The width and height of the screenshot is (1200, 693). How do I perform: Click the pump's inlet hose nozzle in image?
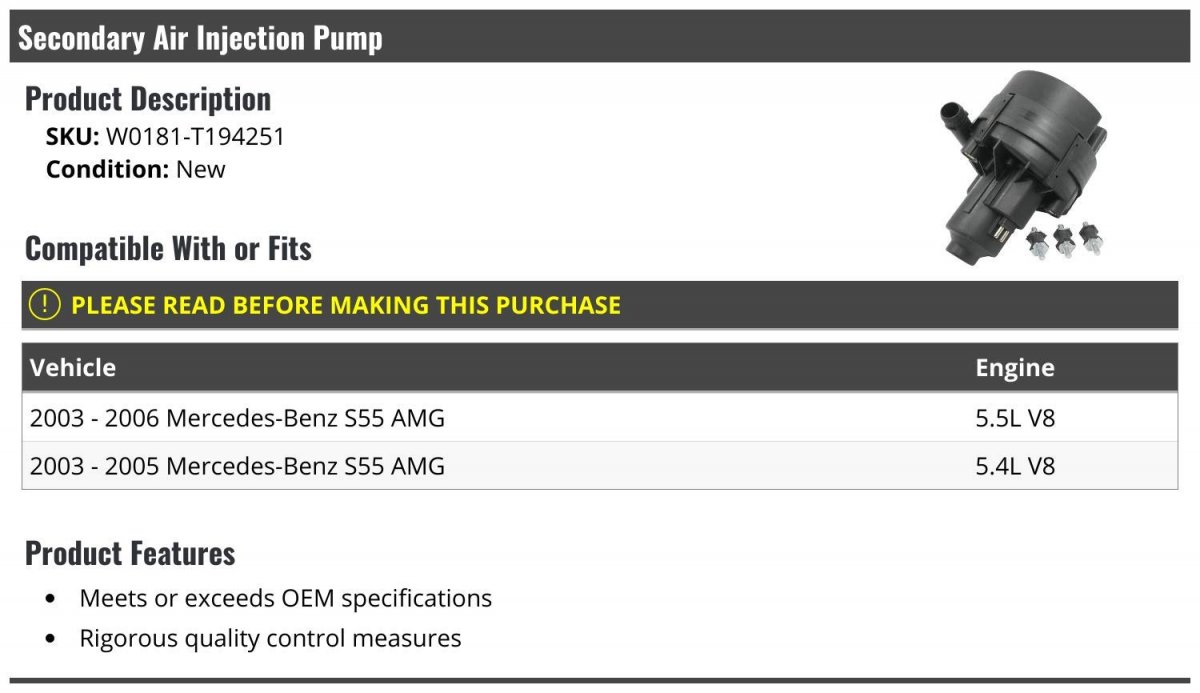954,115
